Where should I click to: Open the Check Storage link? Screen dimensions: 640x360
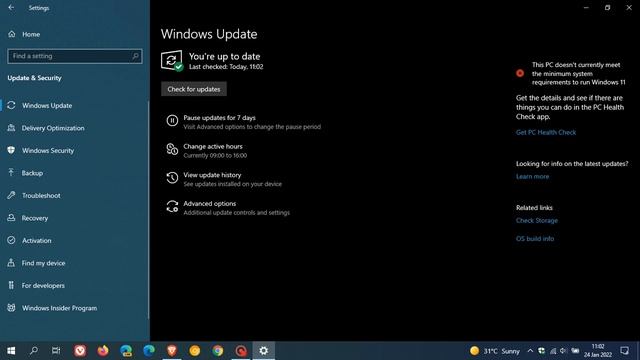[537, 220]
